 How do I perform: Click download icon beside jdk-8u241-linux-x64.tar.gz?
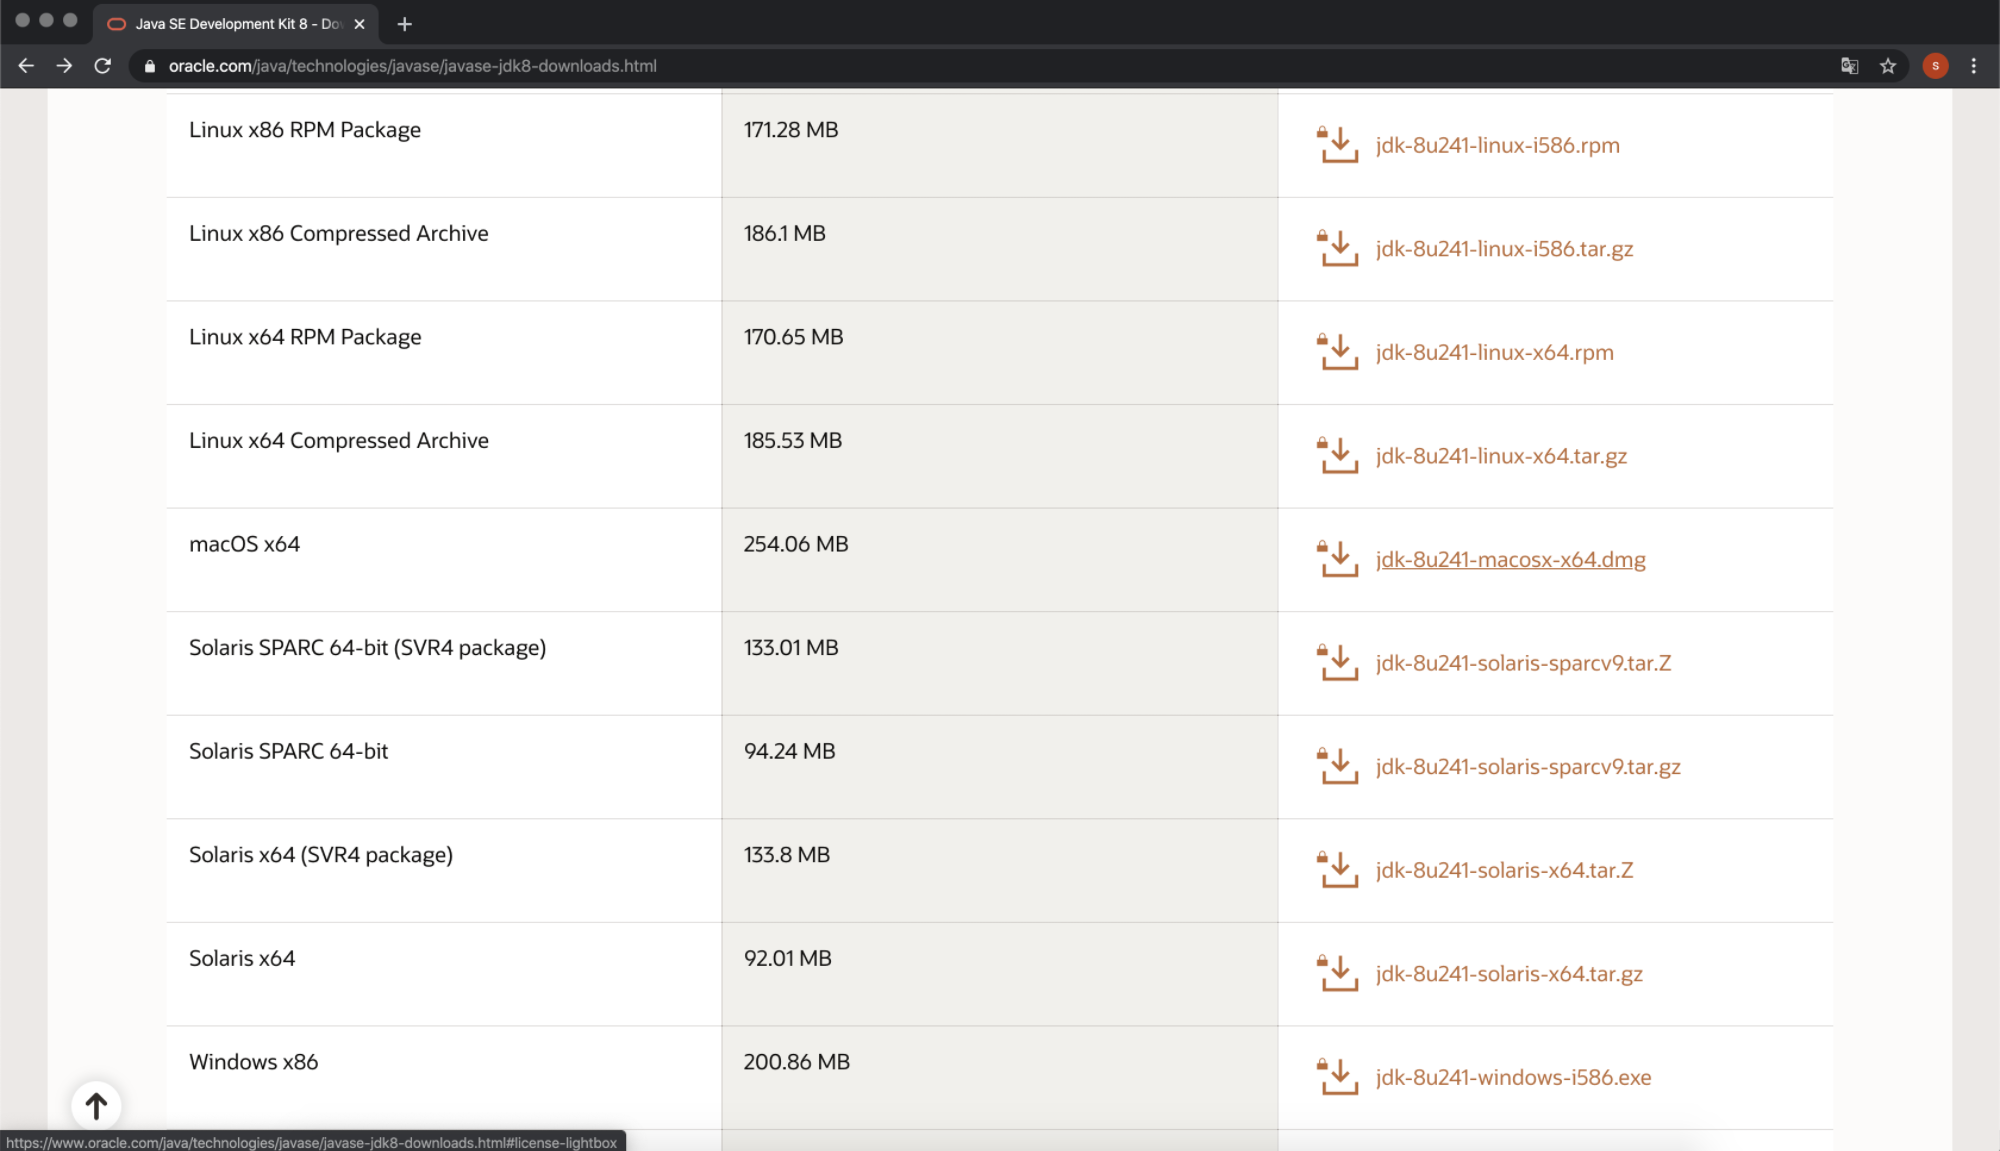click(1338, 457)
